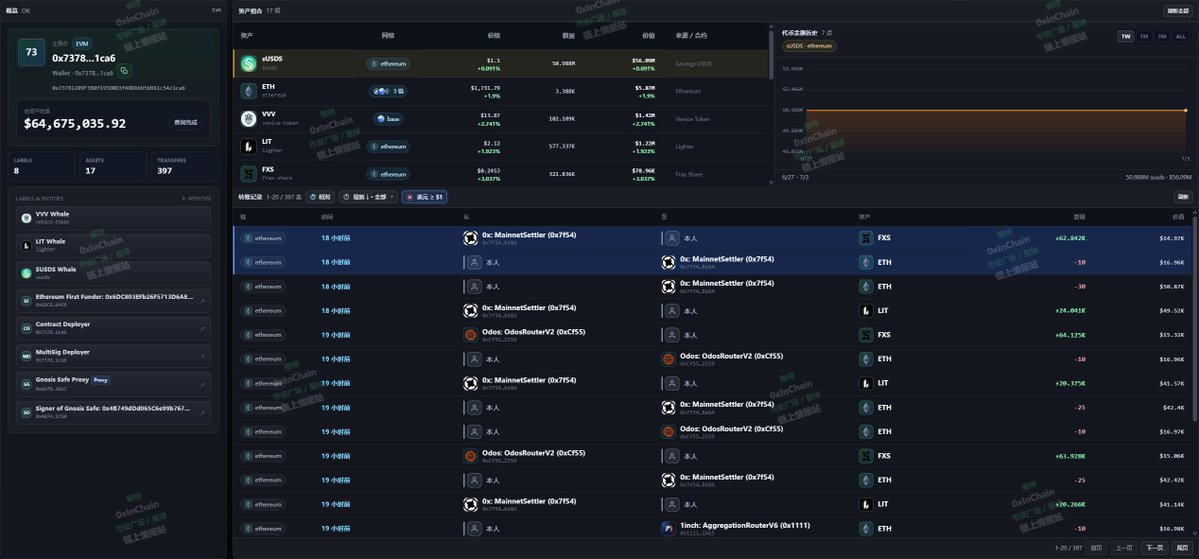Click ethereum network chip in the sUSDS row

point(388,63)
